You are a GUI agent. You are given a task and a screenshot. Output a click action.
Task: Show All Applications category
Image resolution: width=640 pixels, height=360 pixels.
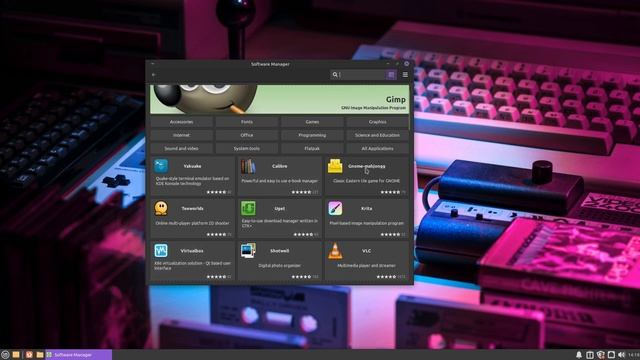click(x=378, y=149)
